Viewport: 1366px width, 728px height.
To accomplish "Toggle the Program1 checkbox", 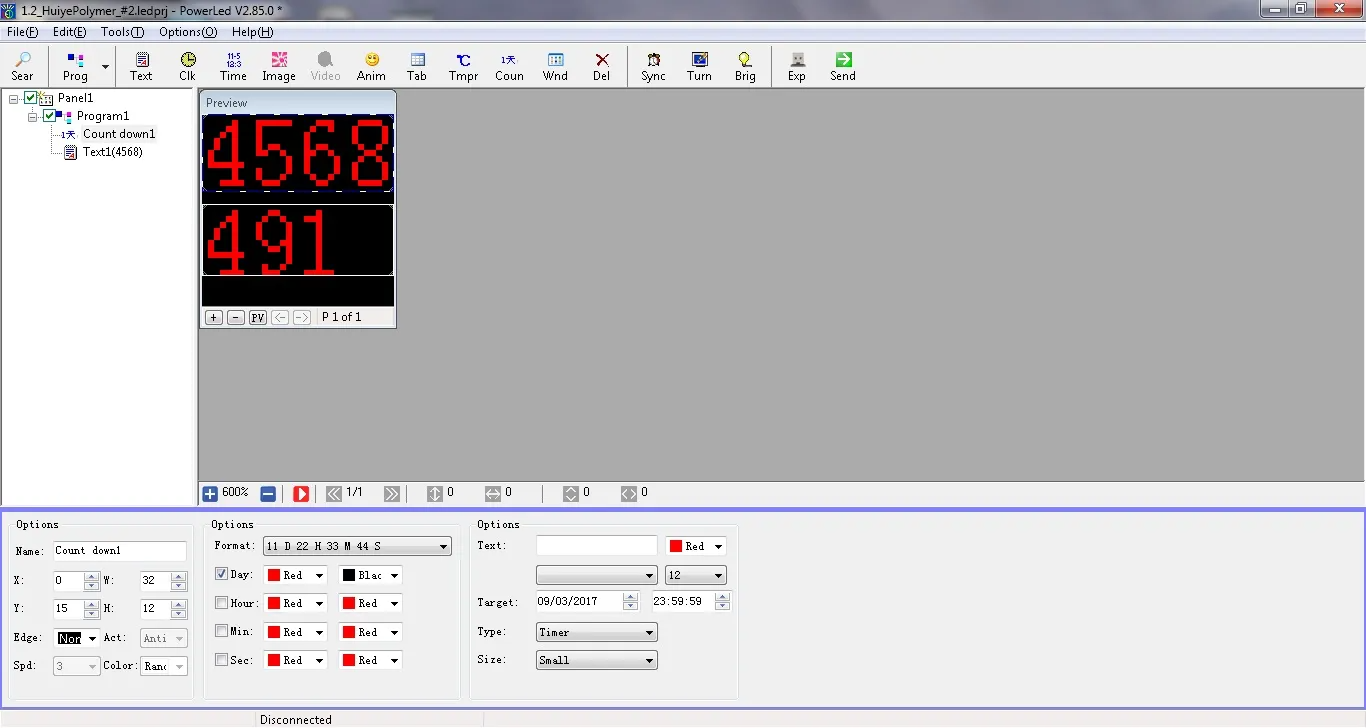I will [49, 116].
